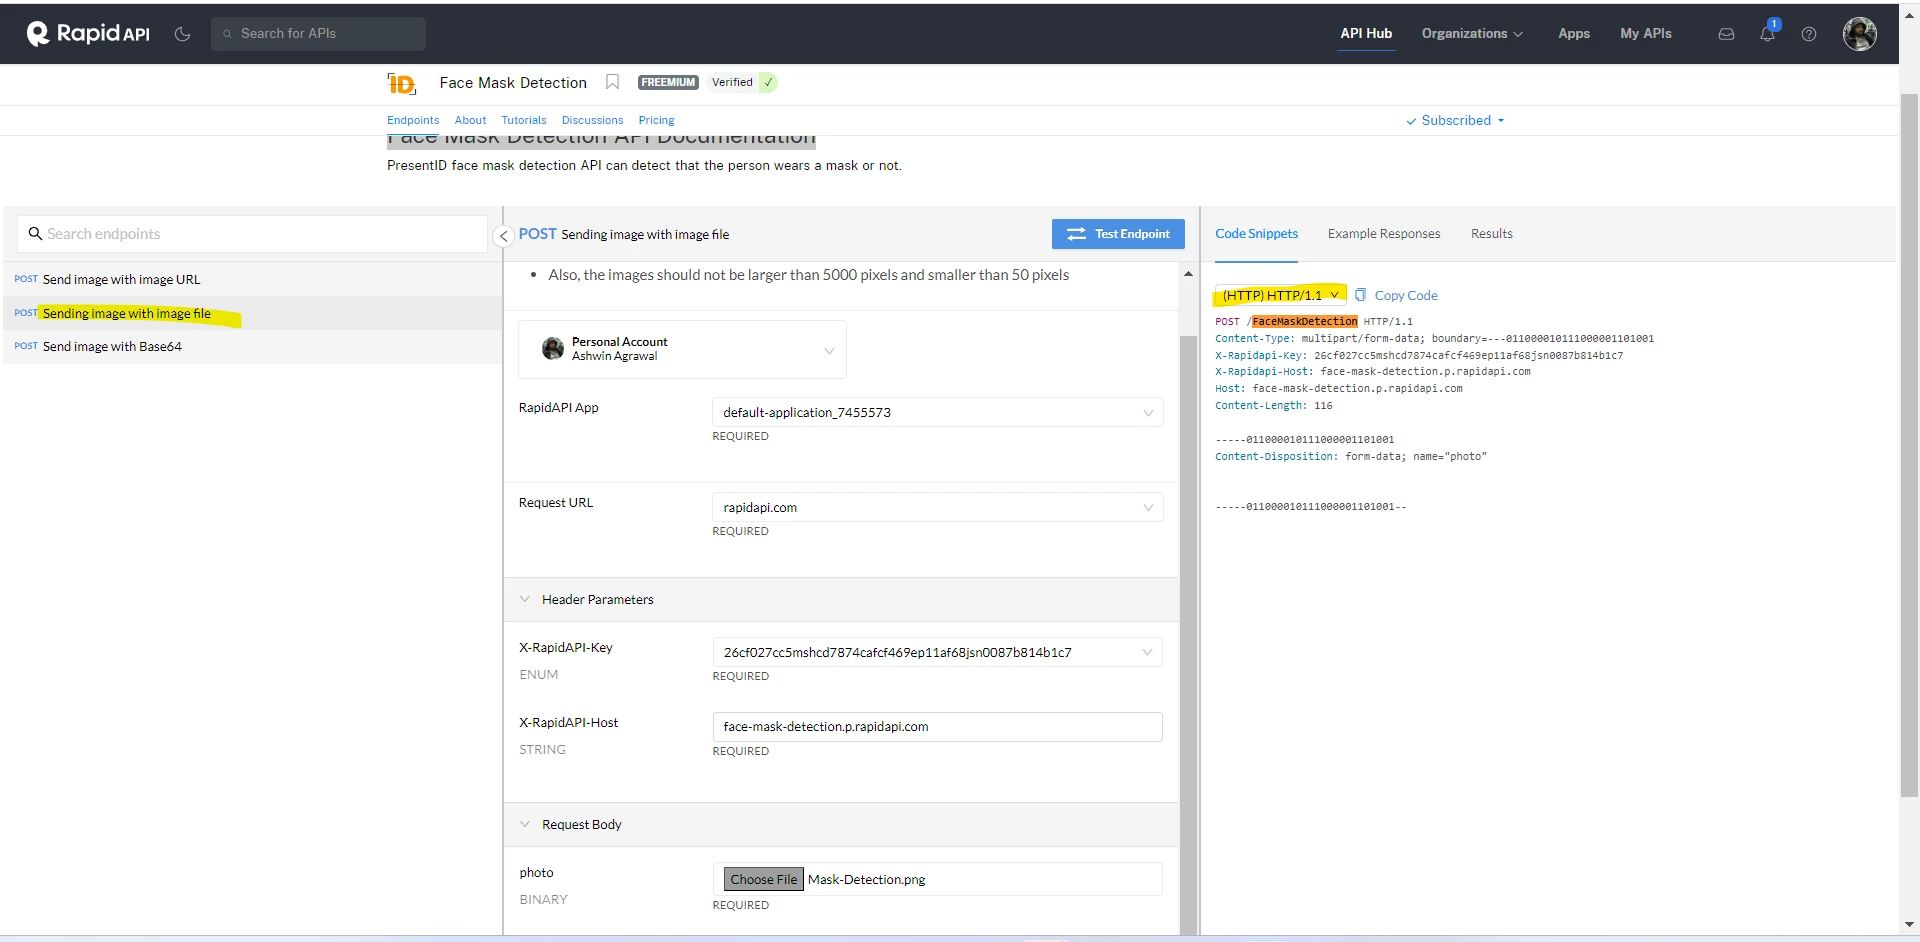This screenshot has width=1920, height=942.
Task: Open RapidAPI App dropdown default-application_7455573
Action: tap(937, 412)
